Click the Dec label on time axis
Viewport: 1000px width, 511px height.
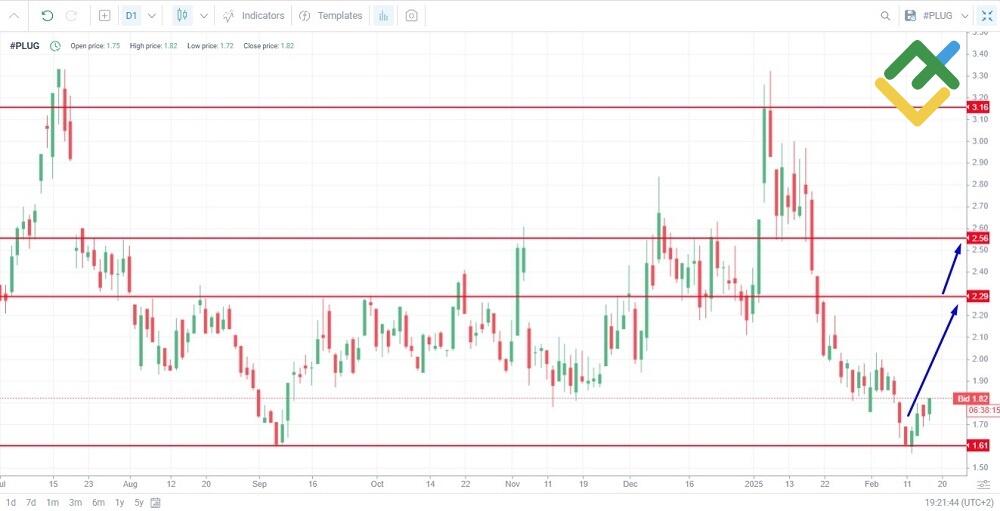pos(630,484)
